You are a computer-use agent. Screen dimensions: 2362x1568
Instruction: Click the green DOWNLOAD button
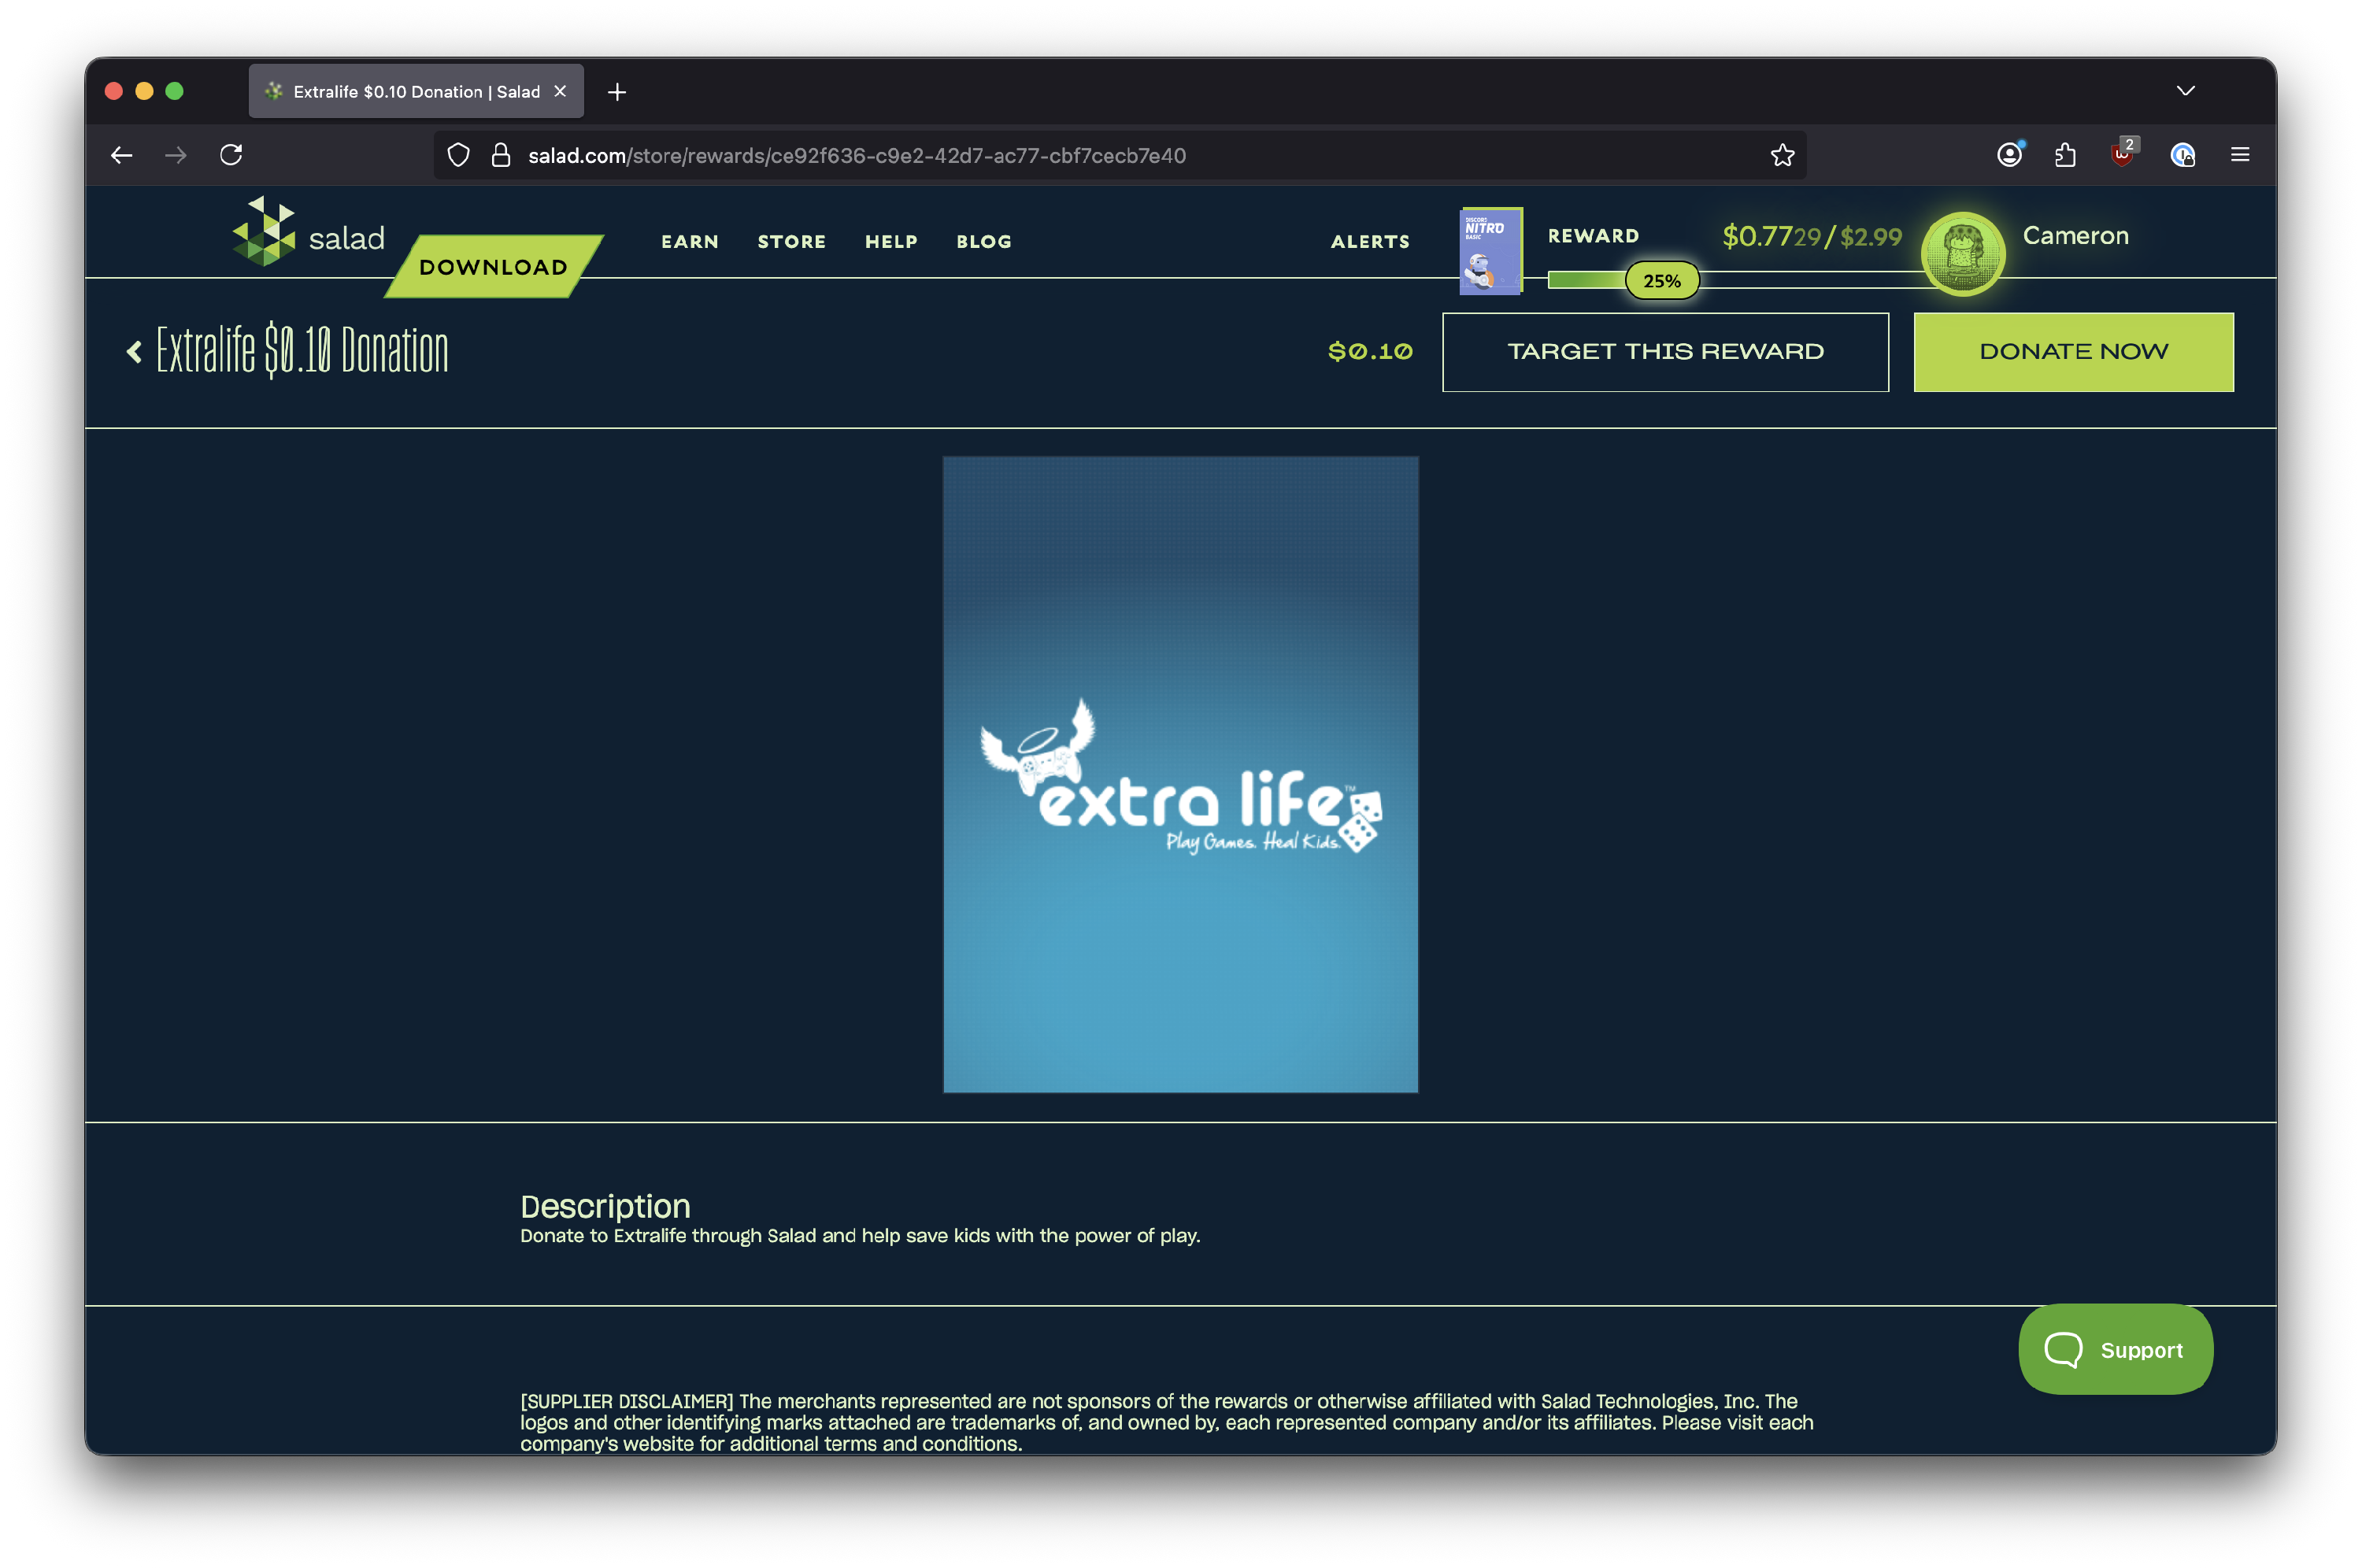[x=494, y=267]
